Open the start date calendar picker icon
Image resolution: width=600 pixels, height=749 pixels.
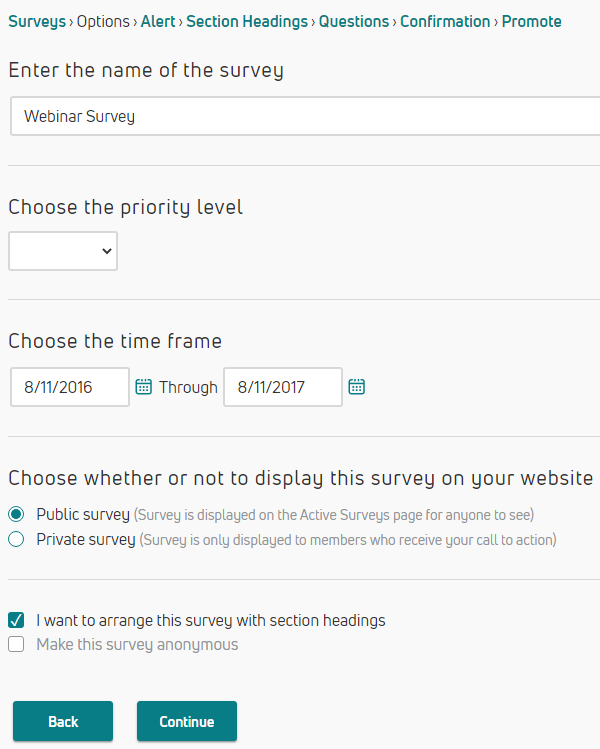[x=143, y=387]
